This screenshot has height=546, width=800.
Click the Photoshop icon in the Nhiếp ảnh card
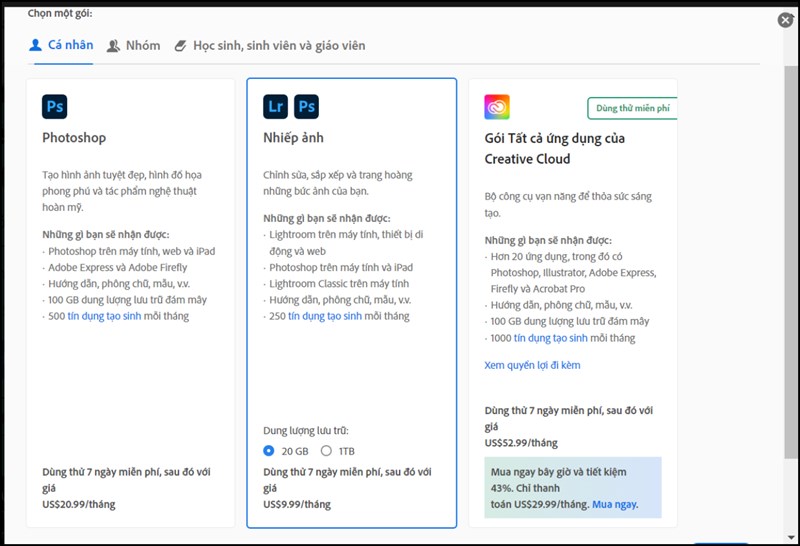pyautogui.click(x=306, y=107)
